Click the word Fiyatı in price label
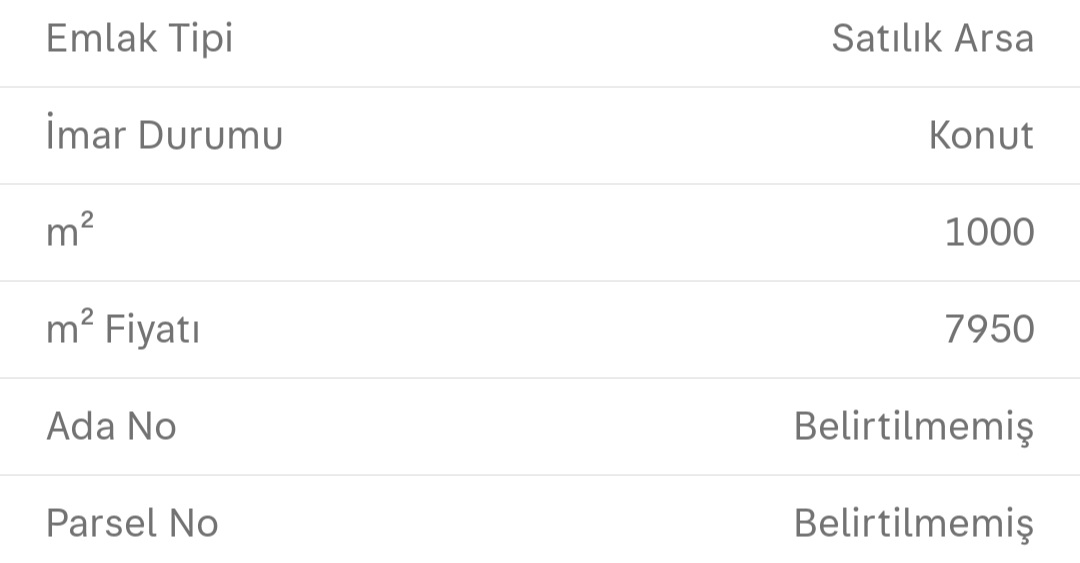 pos(152,329)
